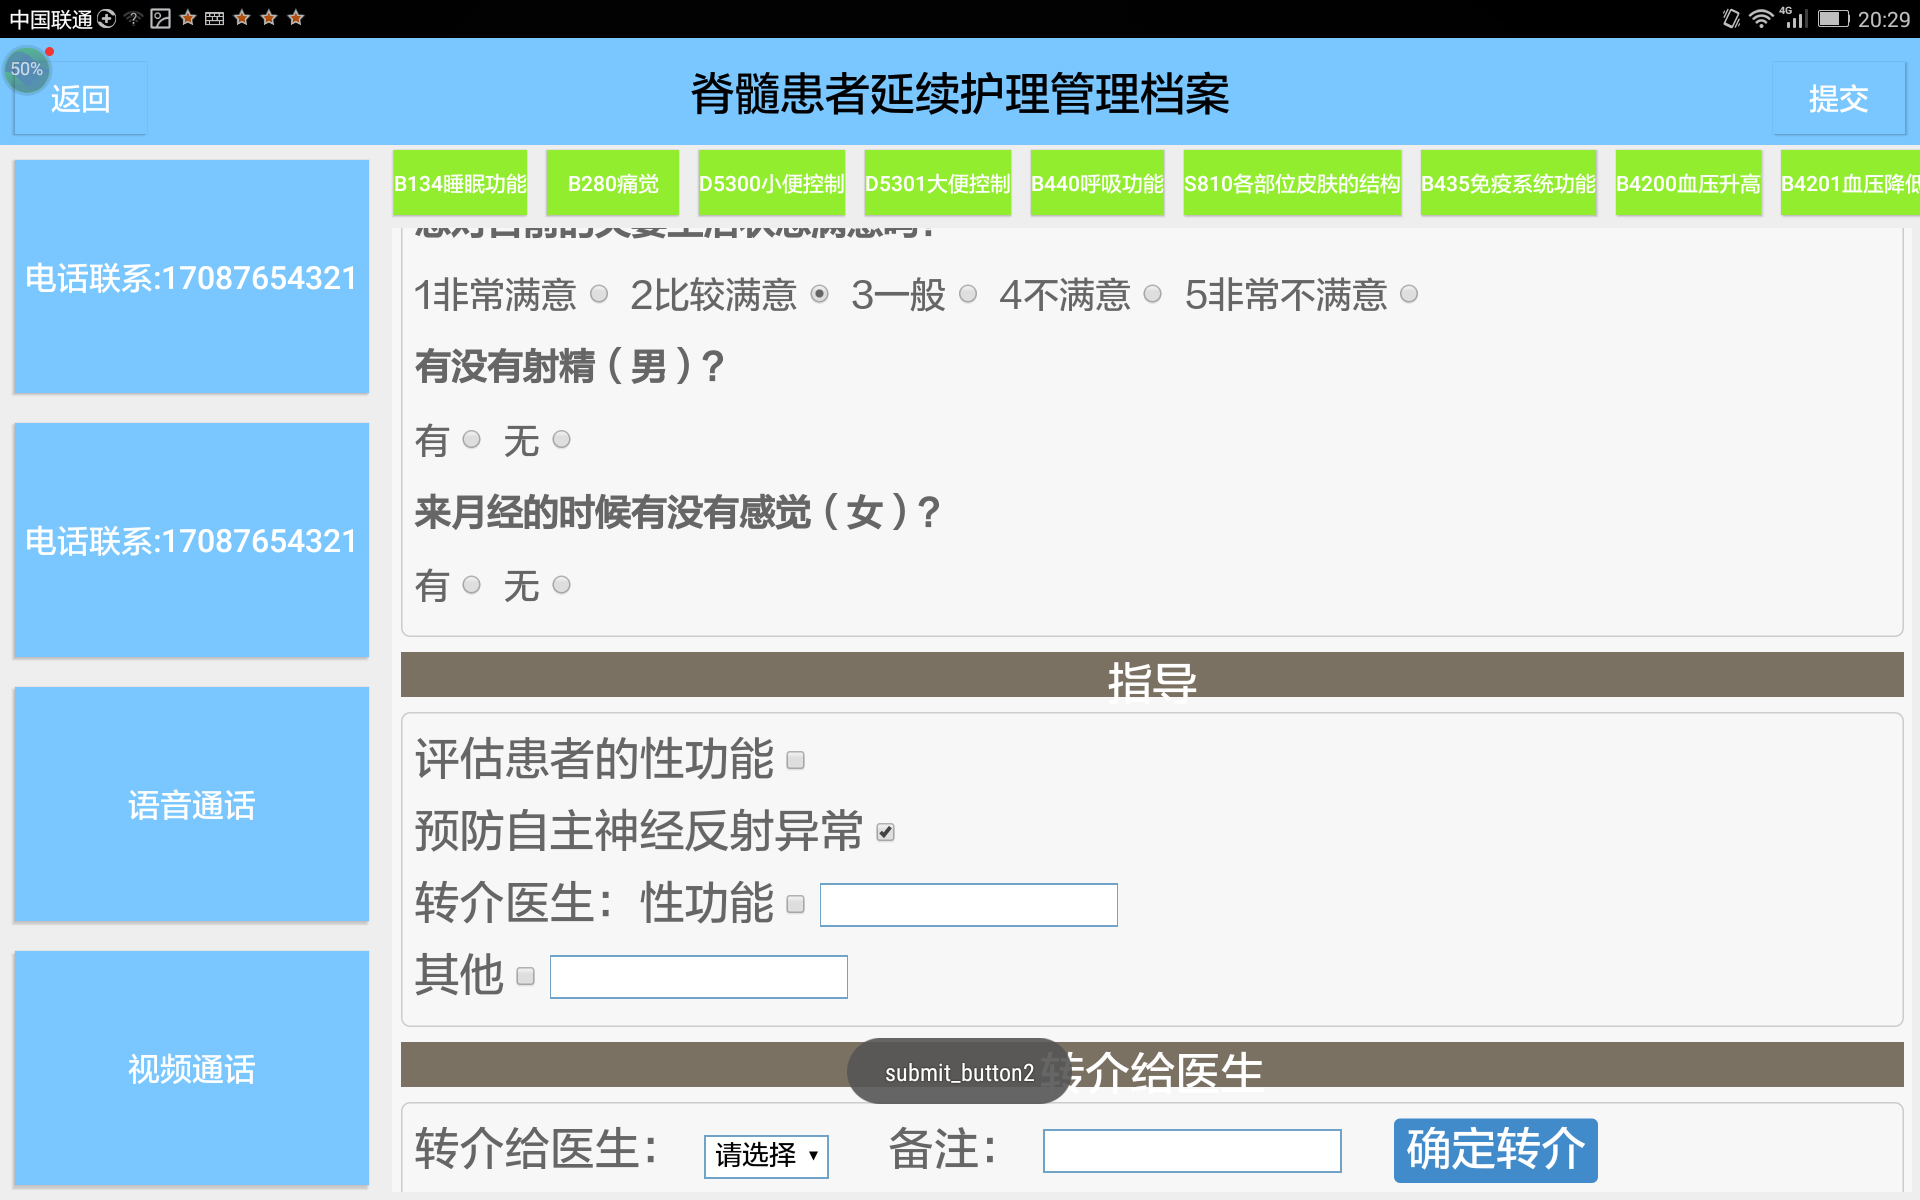Tap the keyboard icon in status bar
The width and height of the screenshot is (1920, 1200).
214,19
